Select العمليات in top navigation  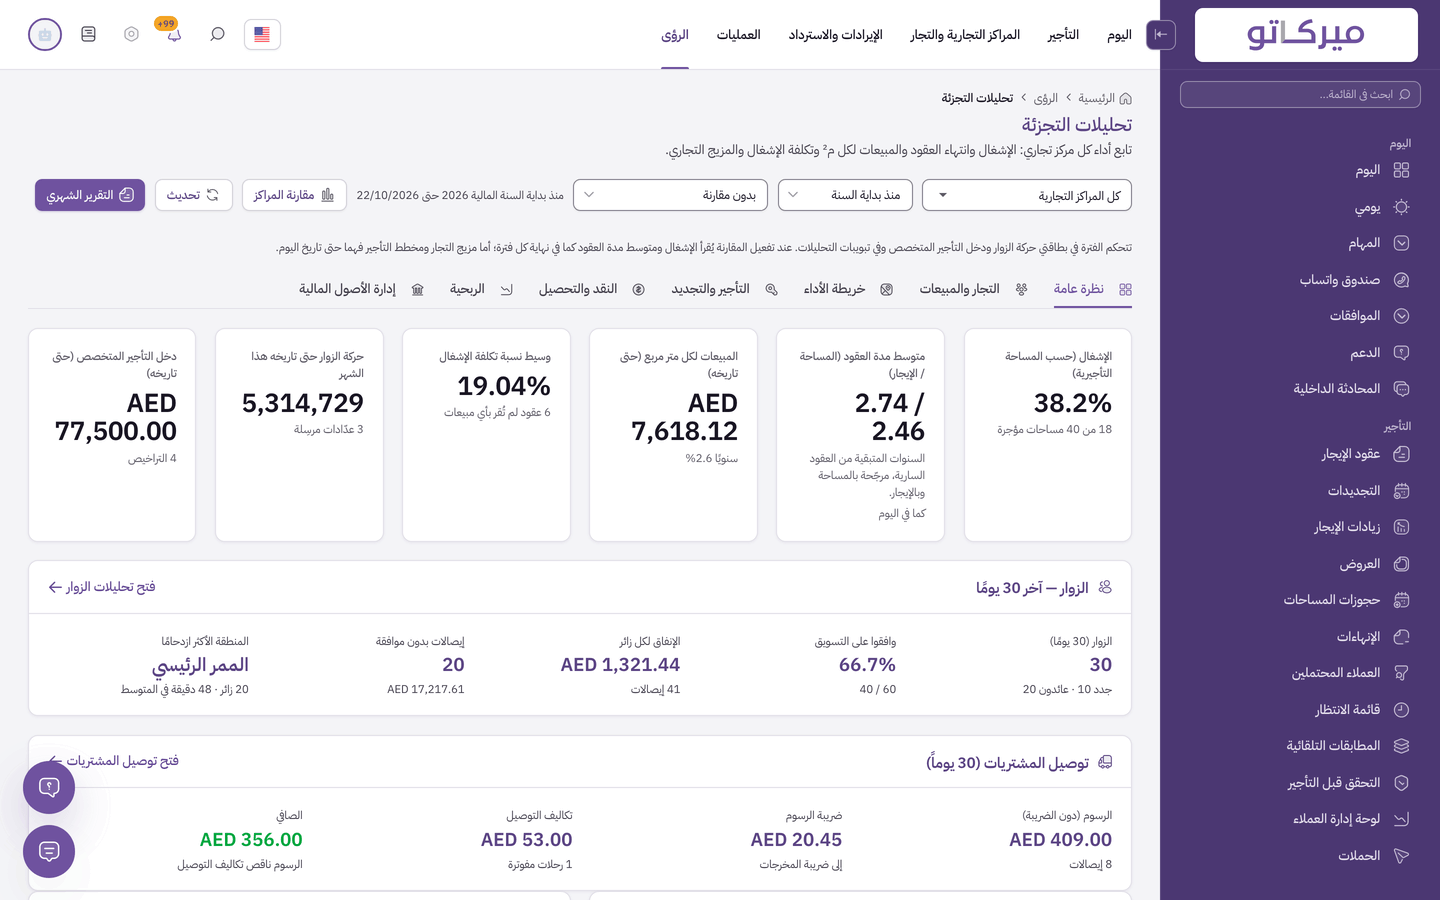(x=738, y=35)
